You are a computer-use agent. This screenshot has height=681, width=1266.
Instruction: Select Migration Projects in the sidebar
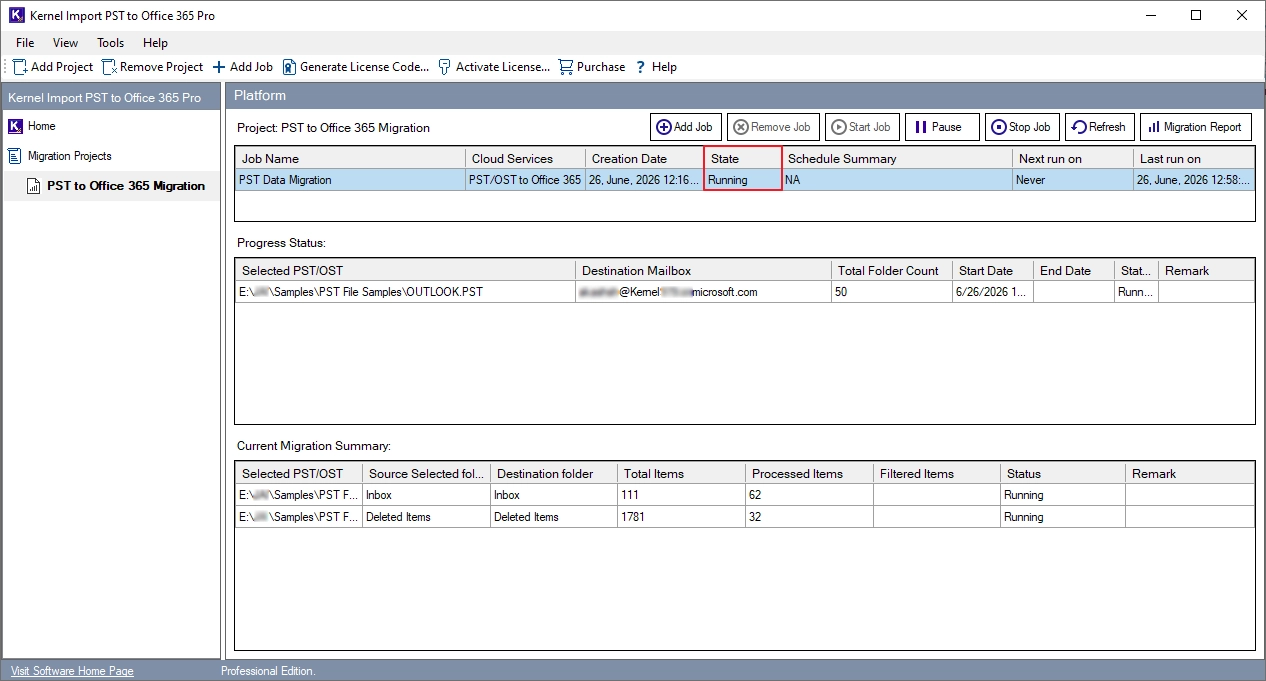click(x=70, y=156)
